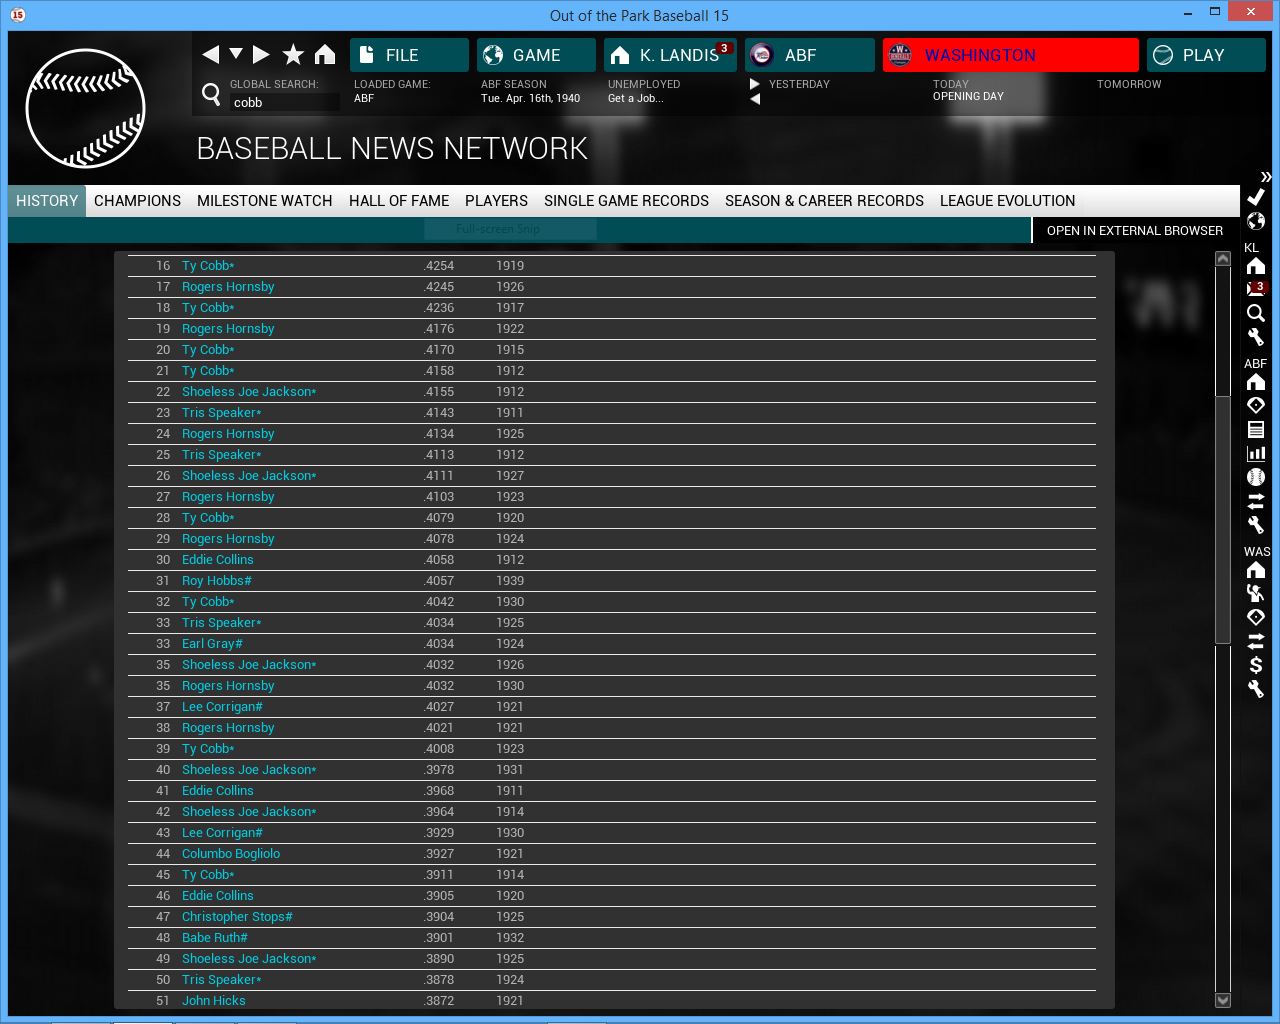Open the Babe Ruth player link

[x=215, y=937]
